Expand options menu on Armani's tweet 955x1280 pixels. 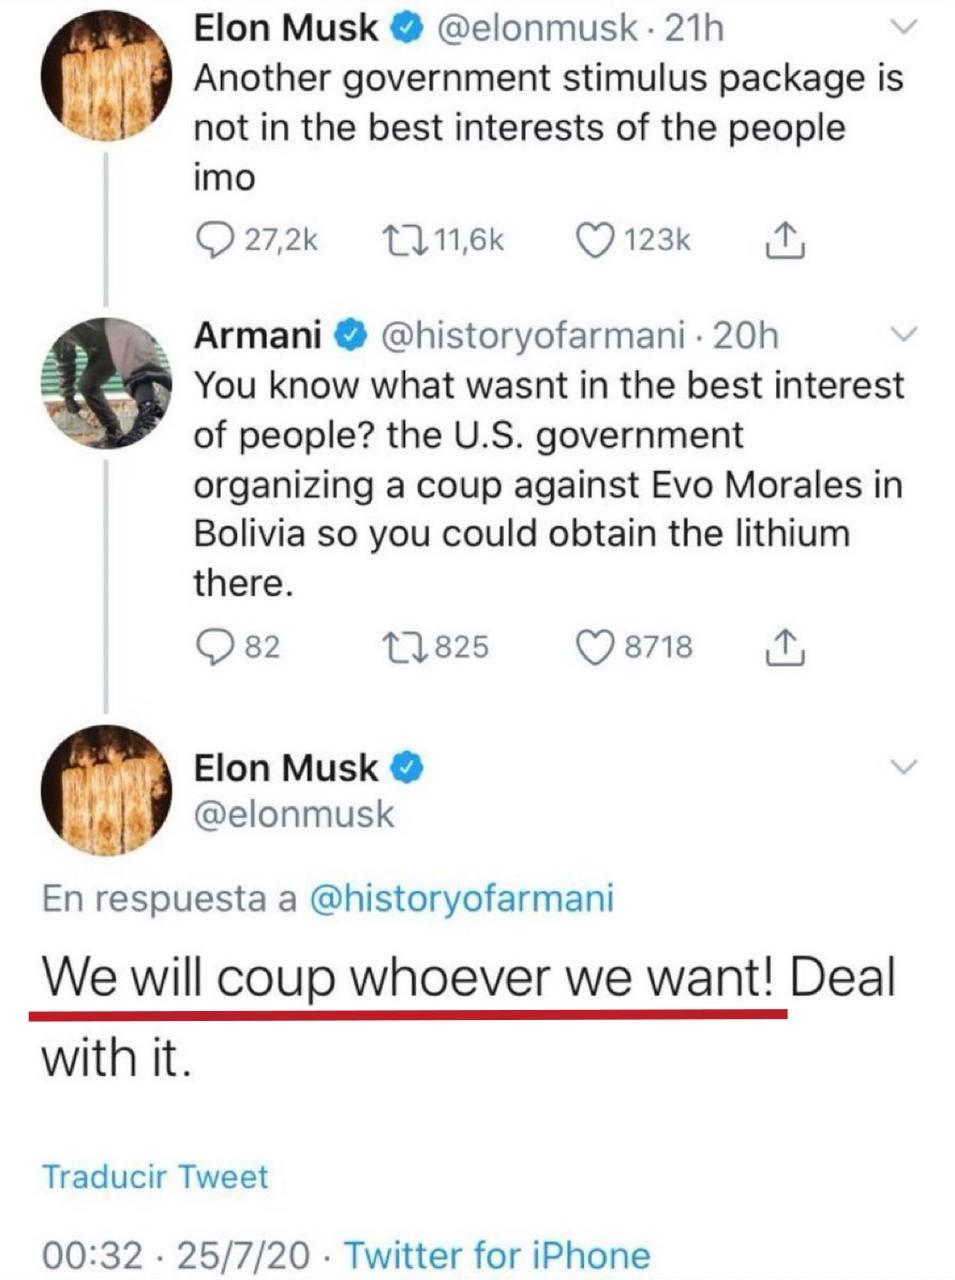click(x=902, y=334)
